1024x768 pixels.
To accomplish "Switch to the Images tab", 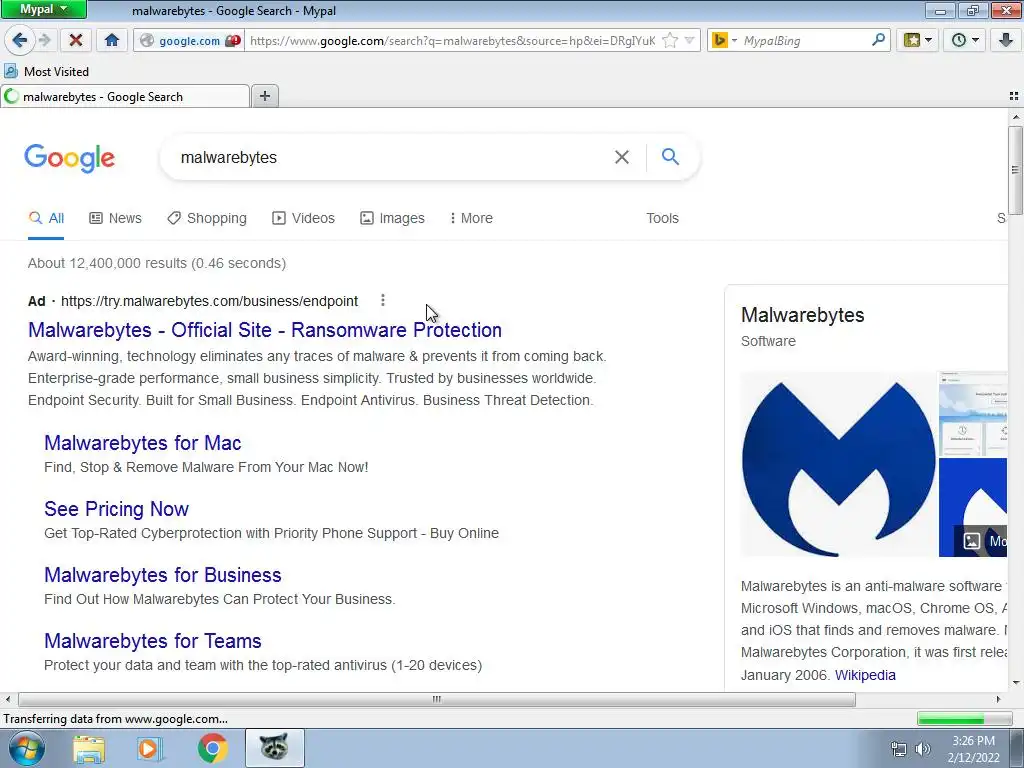I will click(x=392, y=218).
